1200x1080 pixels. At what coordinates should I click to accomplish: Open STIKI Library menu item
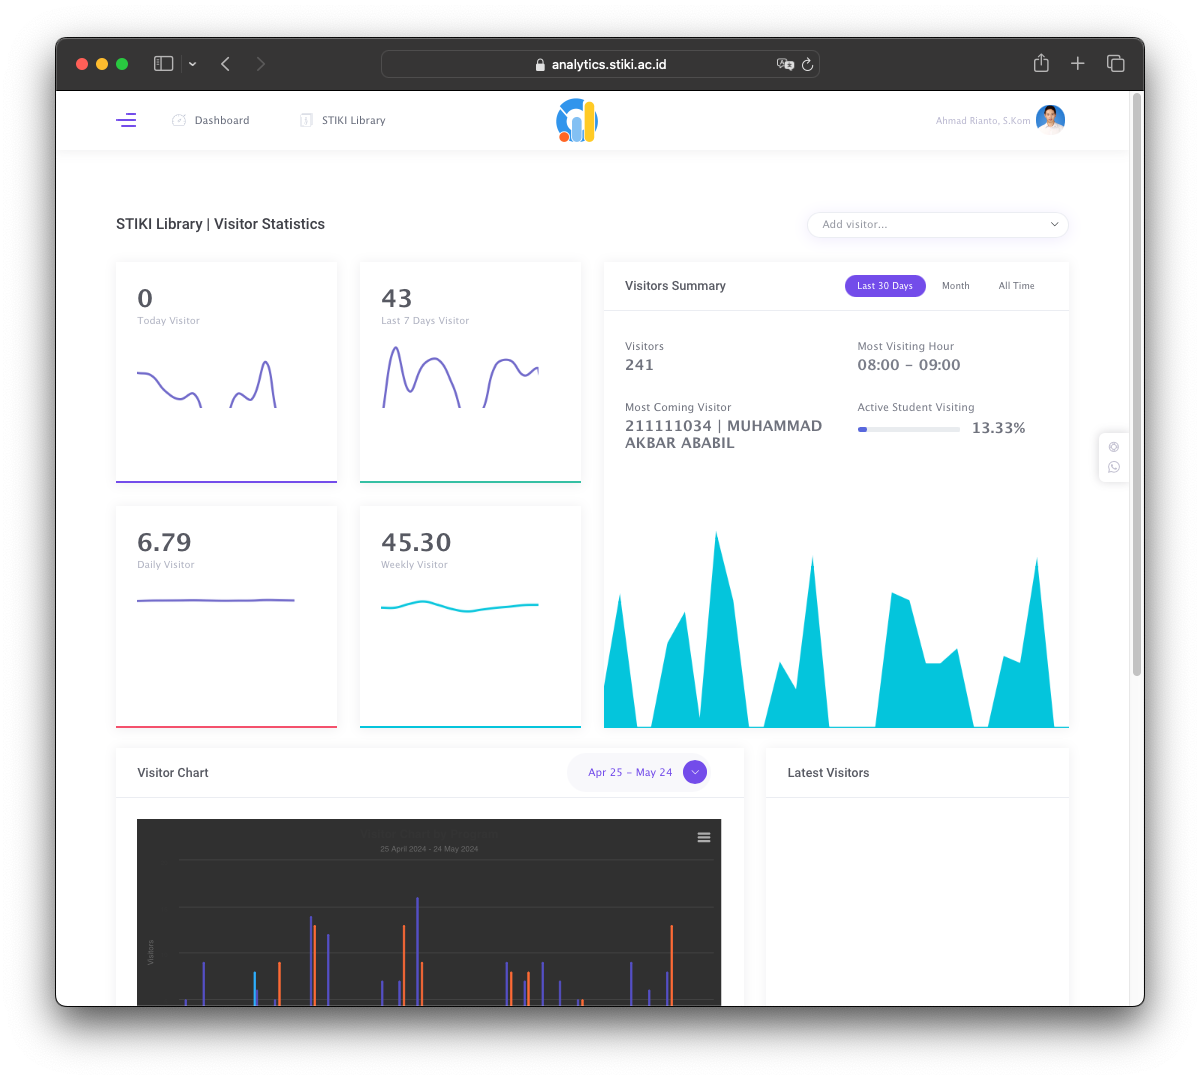coord(352,121)
